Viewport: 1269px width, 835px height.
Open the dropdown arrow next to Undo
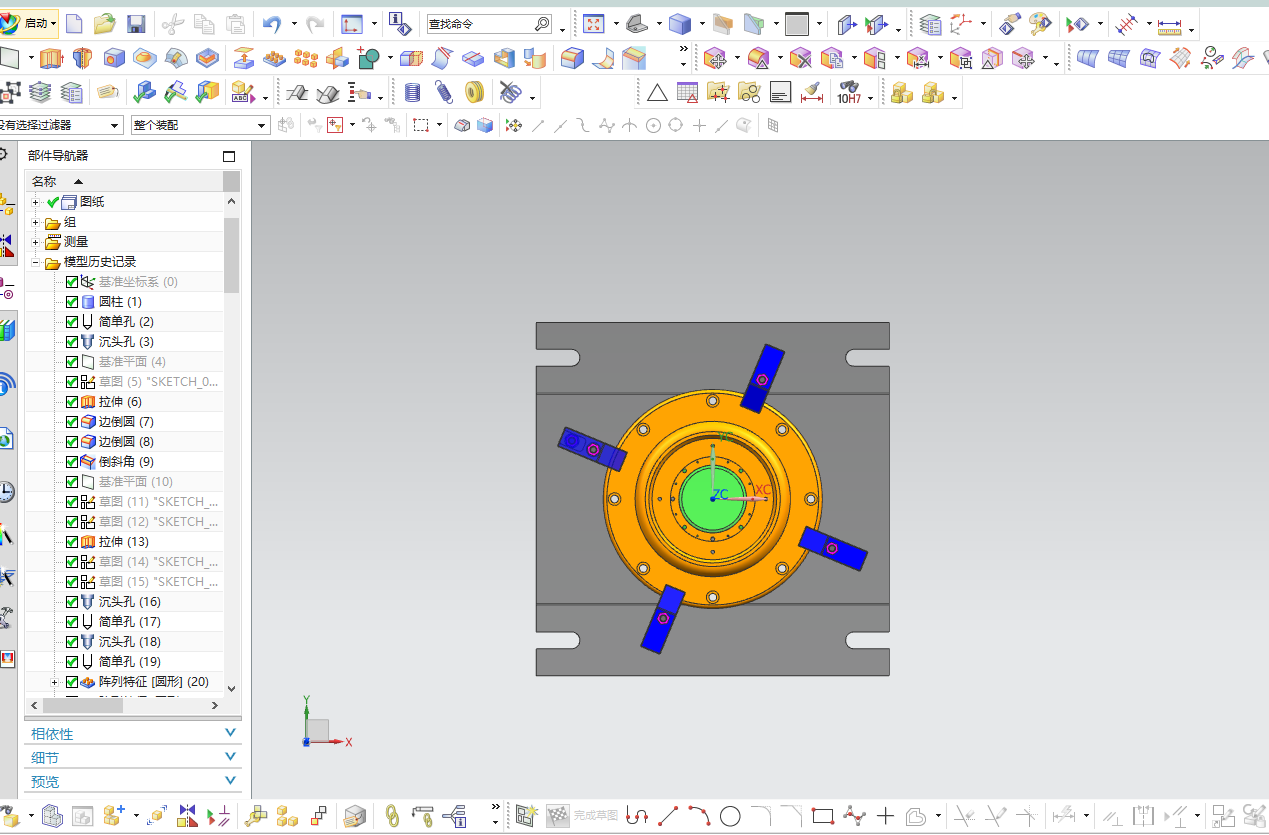pos(293,23)
